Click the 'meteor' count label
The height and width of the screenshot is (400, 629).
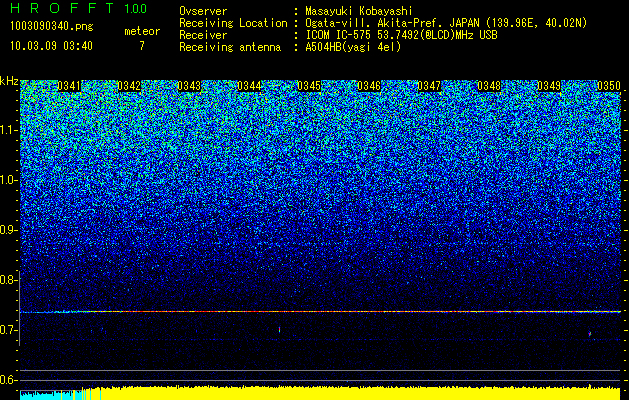[x=142, y=31]
